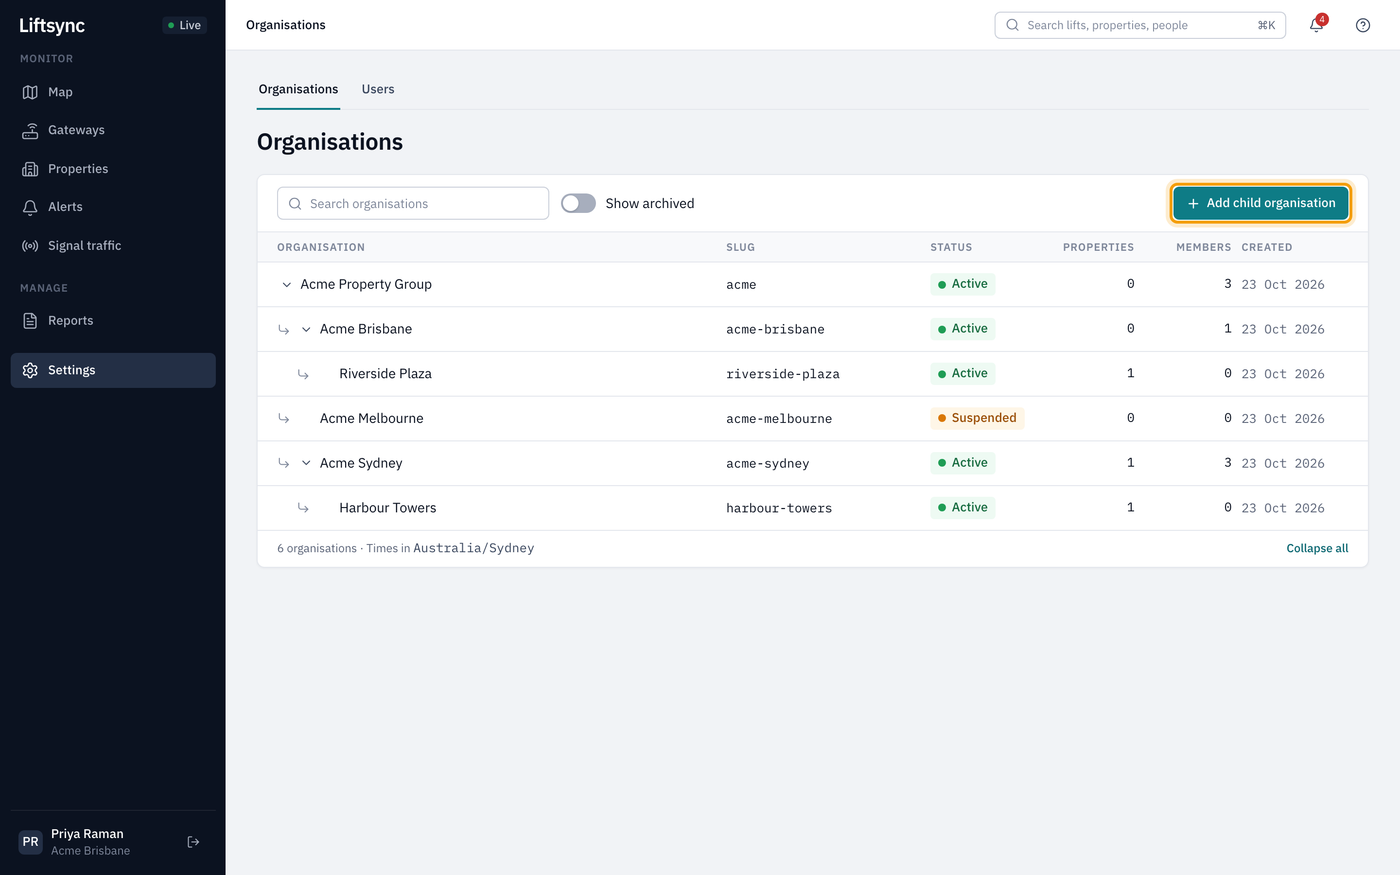Open the help question mark icon
This screenshot has height=875, width=1400.
click(1363, 25)
